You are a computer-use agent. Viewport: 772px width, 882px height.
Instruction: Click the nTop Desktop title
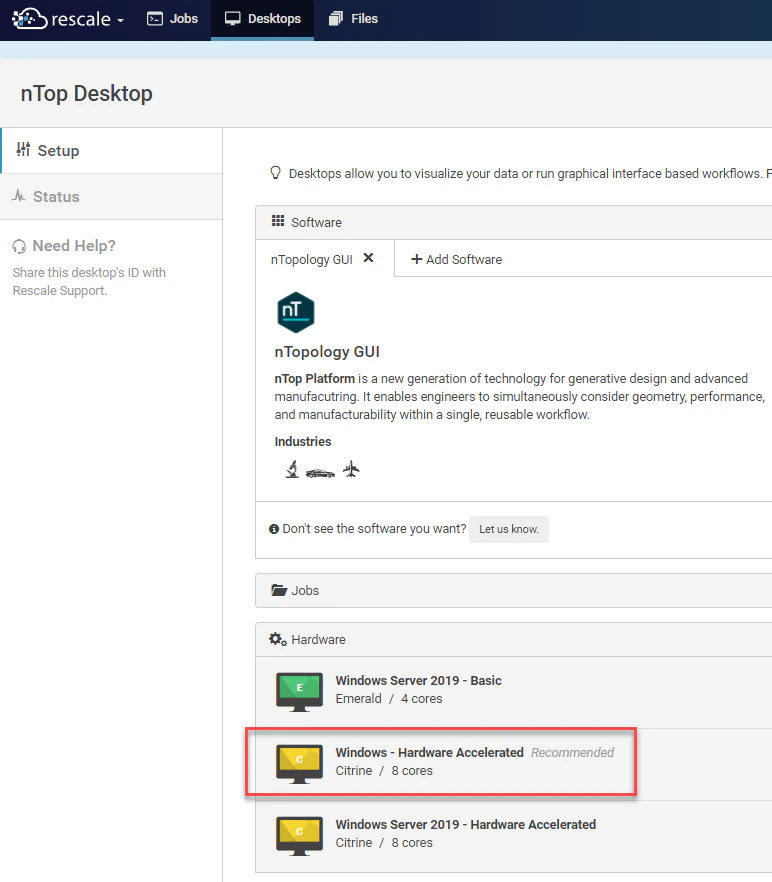click(87, 93)
